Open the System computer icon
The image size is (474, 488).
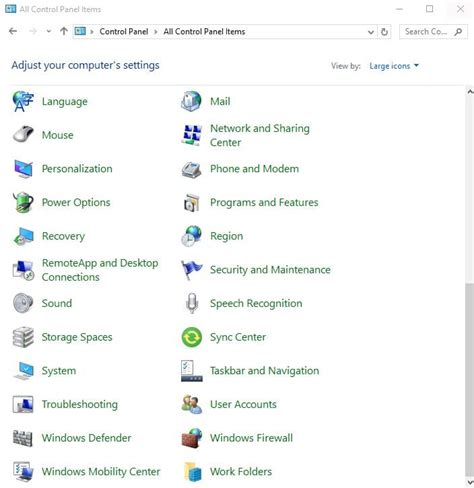[x=23, y=371]
